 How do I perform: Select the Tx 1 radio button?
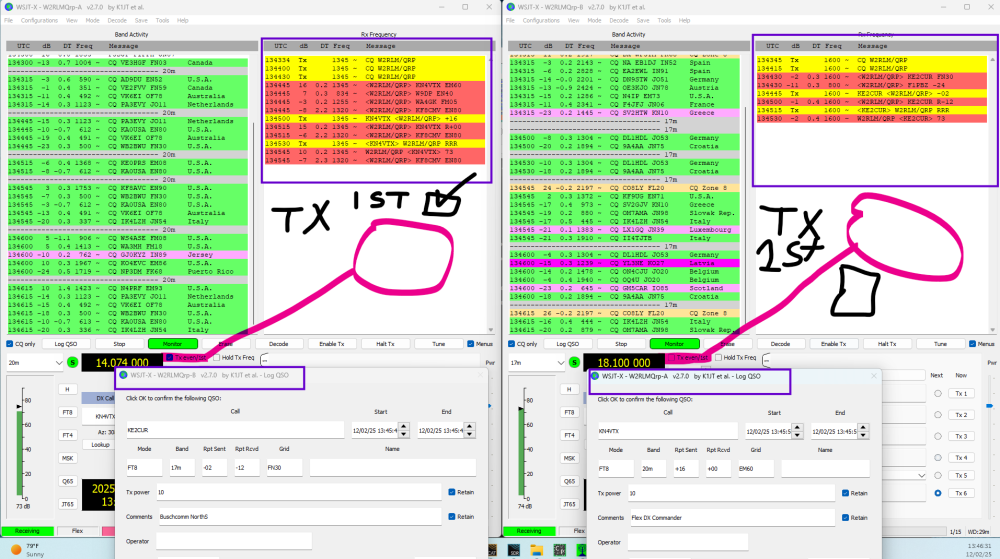tap(938, 394)
